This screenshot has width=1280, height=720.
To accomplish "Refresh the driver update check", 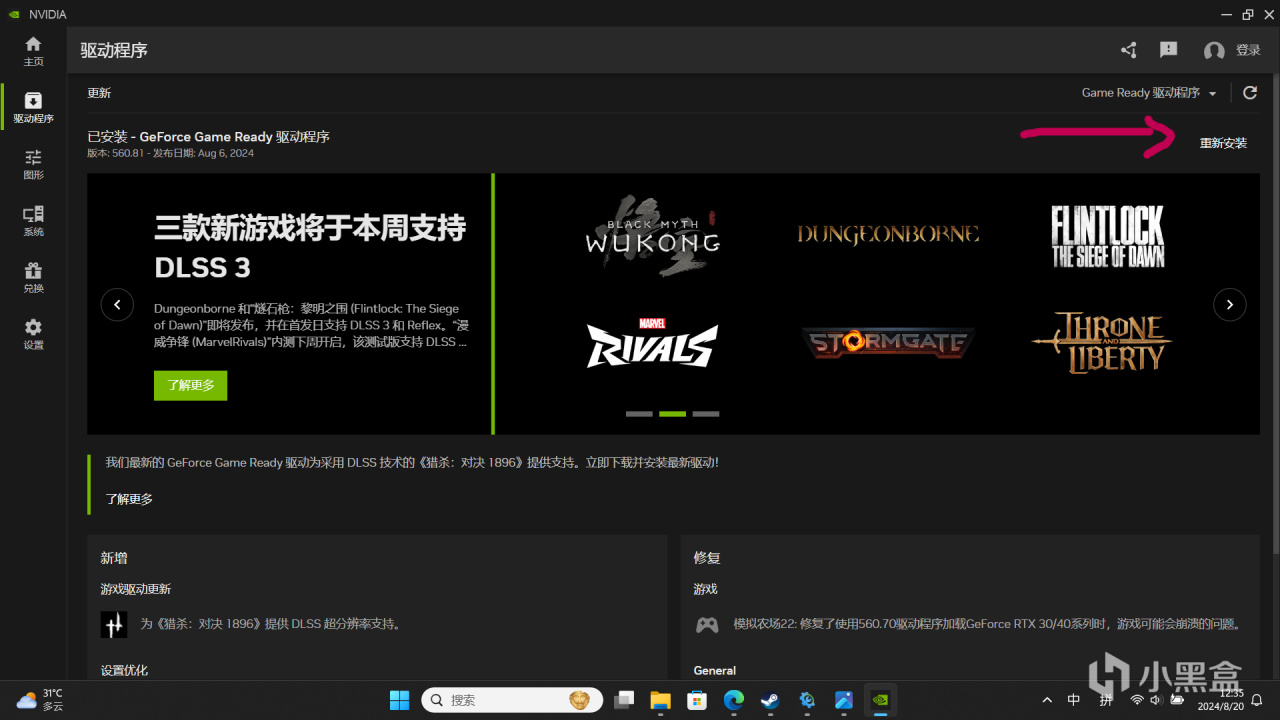I will (1250, 93).
